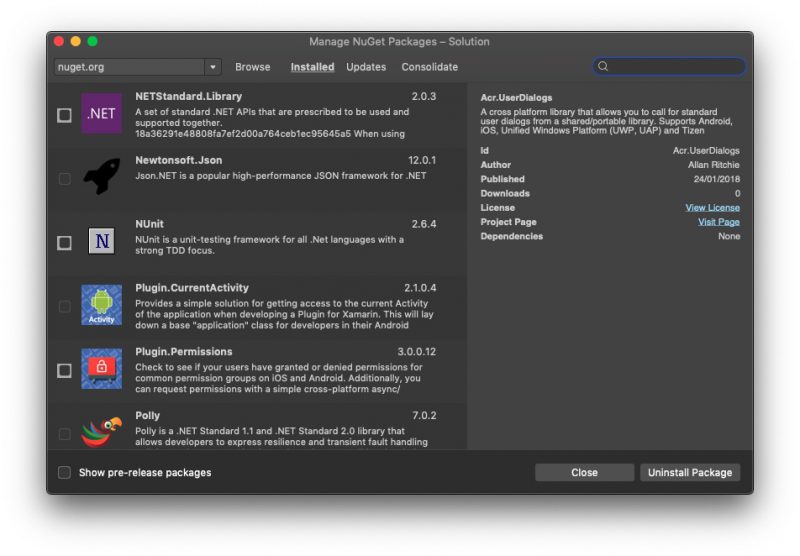Image resolution: width=800 pixels, height=556 pixels.
Task: Open the View License link
Action: pyautogui.click(x=713, y=208)
